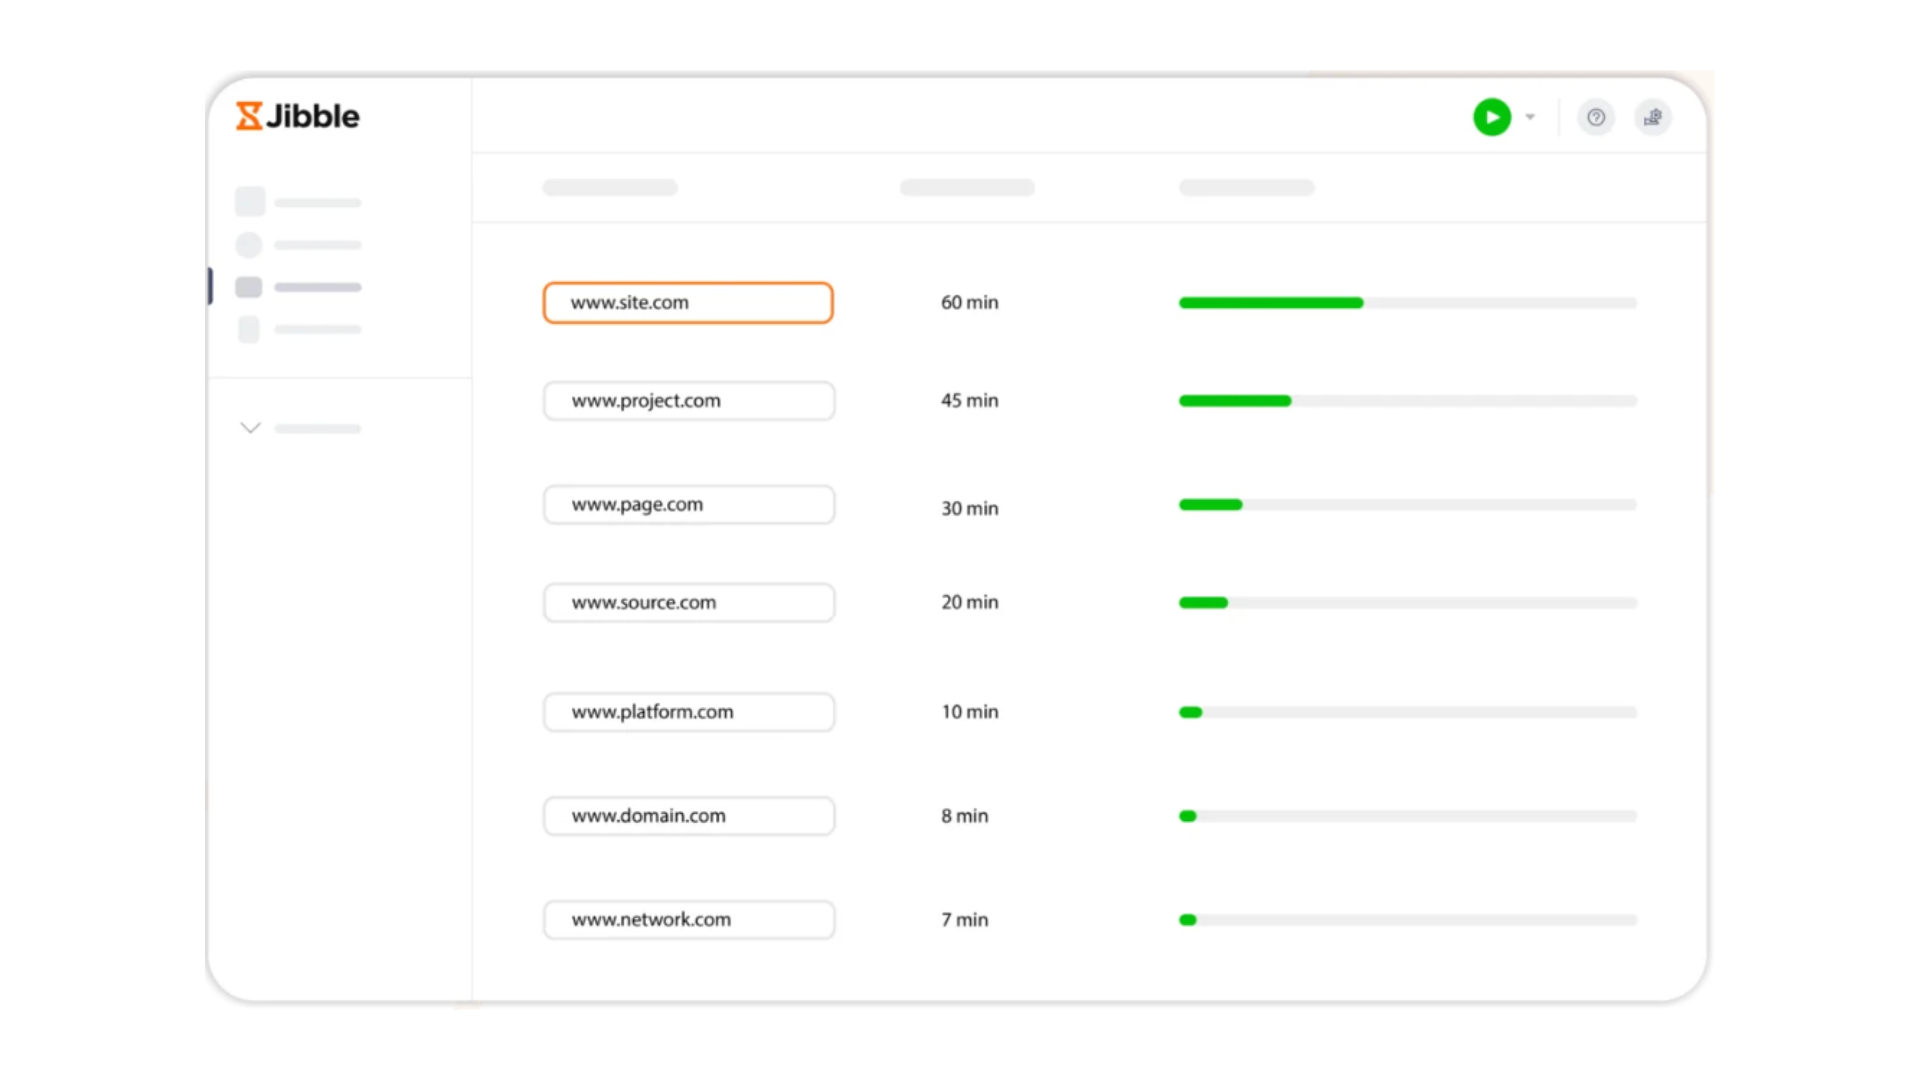Select the www.page.com field
Screen dimensions: 1920x1080
(689, 504)
